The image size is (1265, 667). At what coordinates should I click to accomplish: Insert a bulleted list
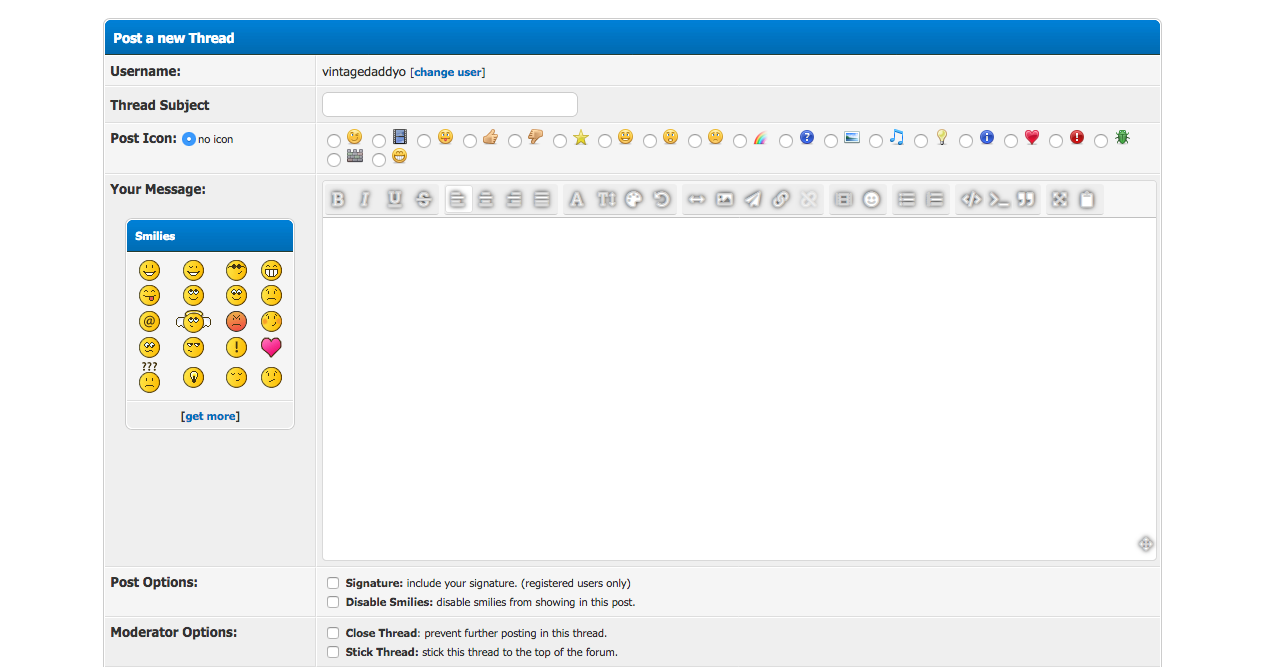[907, 199]
